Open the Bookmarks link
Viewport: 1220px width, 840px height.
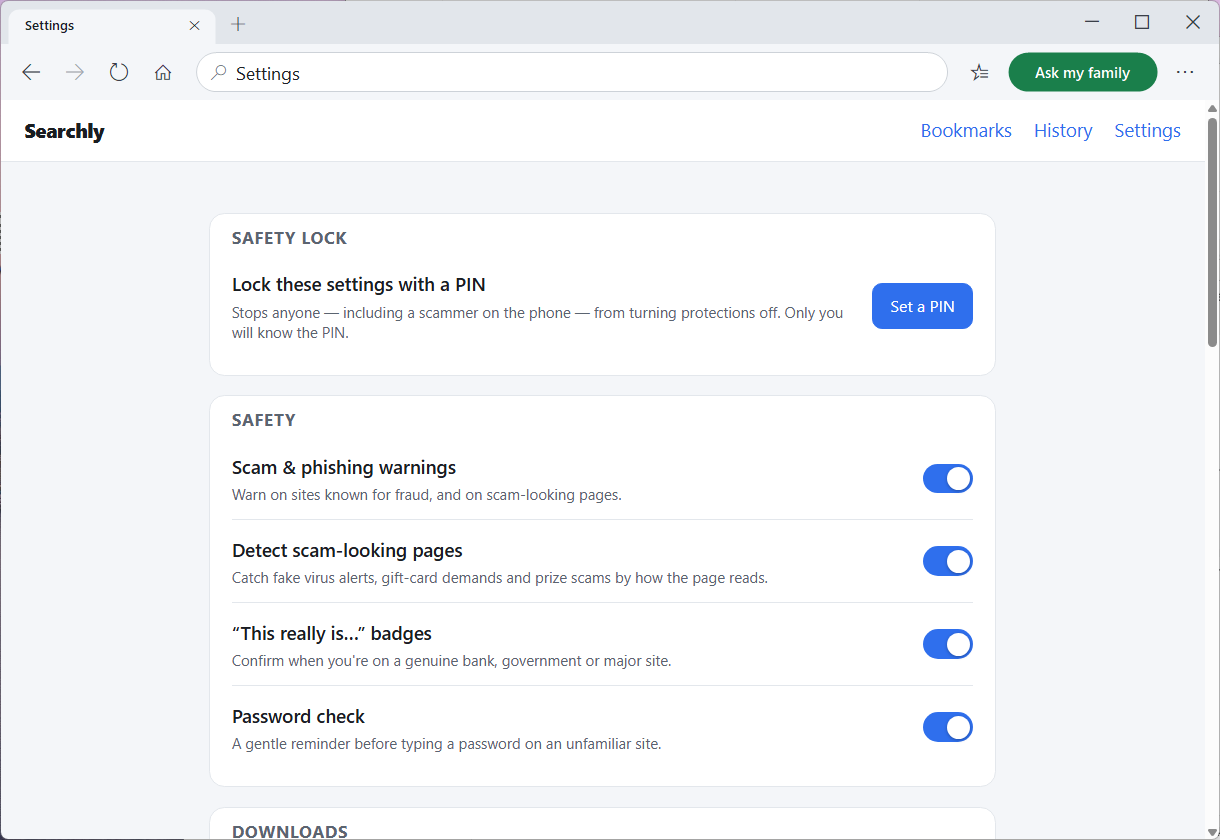[x=966, y=131]
